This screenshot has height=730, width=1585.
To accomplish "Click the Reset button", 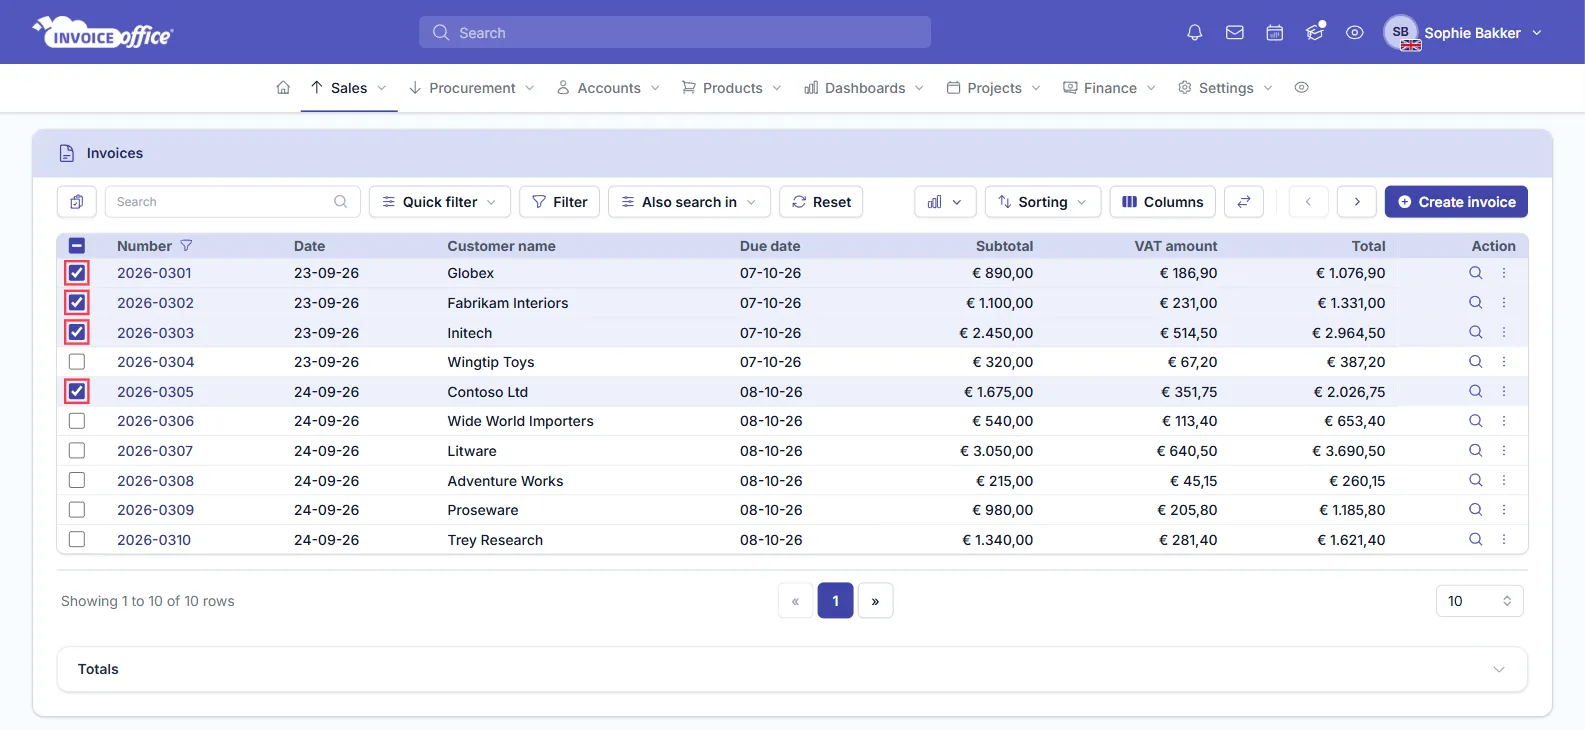I will [821, 202].
